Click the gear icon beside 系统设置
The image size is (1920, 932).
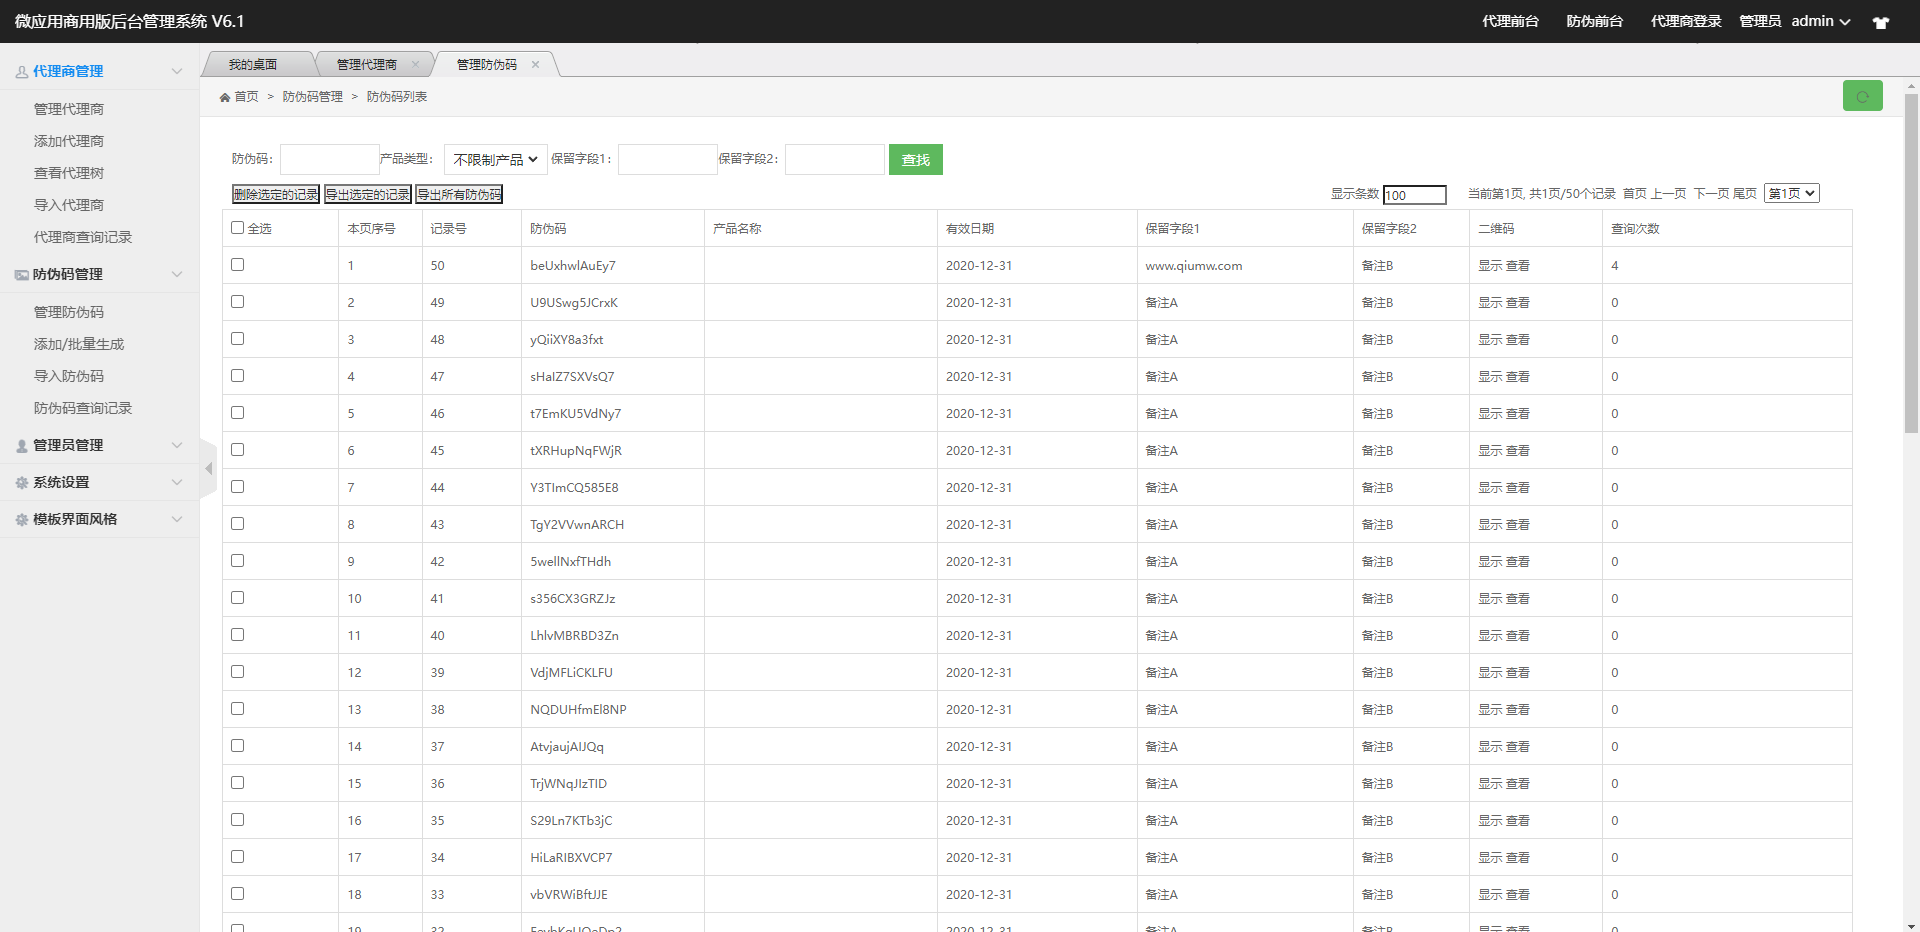tap(22, 483)
